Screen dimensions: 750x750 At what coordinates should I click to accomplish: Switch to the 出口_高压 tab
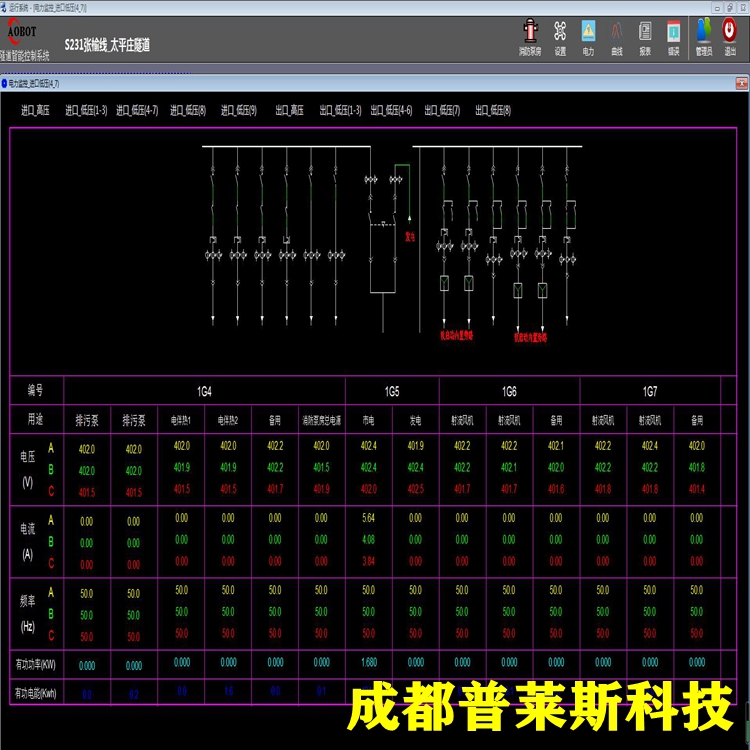pos(289,110)
